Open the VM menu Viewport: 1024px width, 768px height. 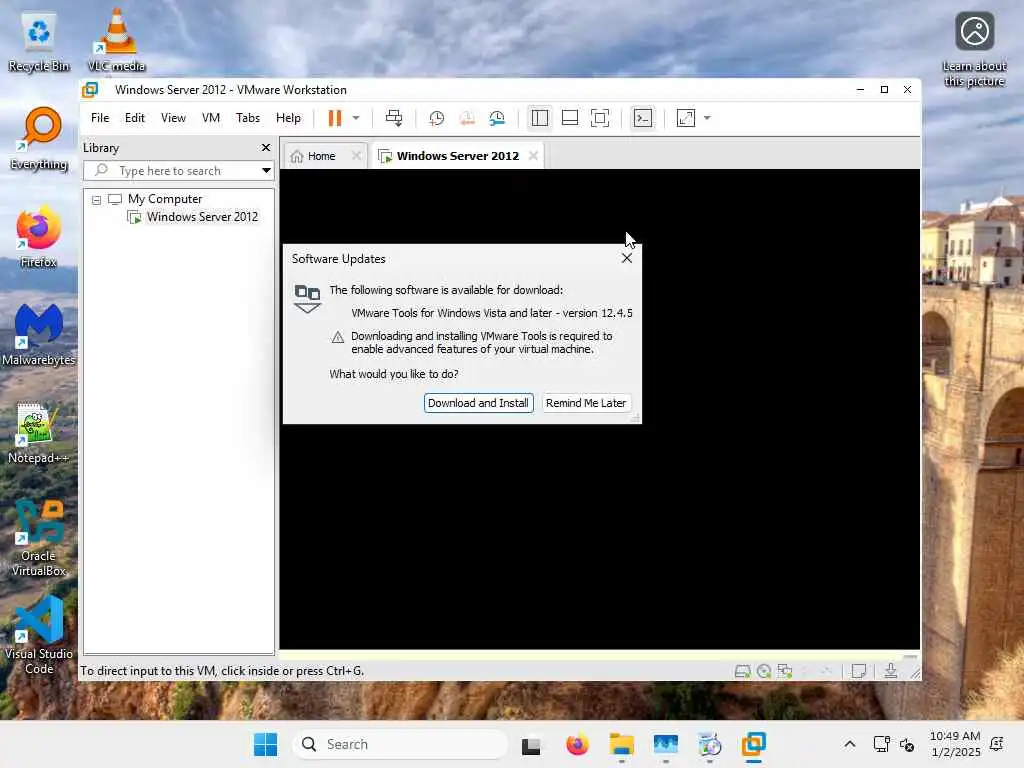point(211,118)
